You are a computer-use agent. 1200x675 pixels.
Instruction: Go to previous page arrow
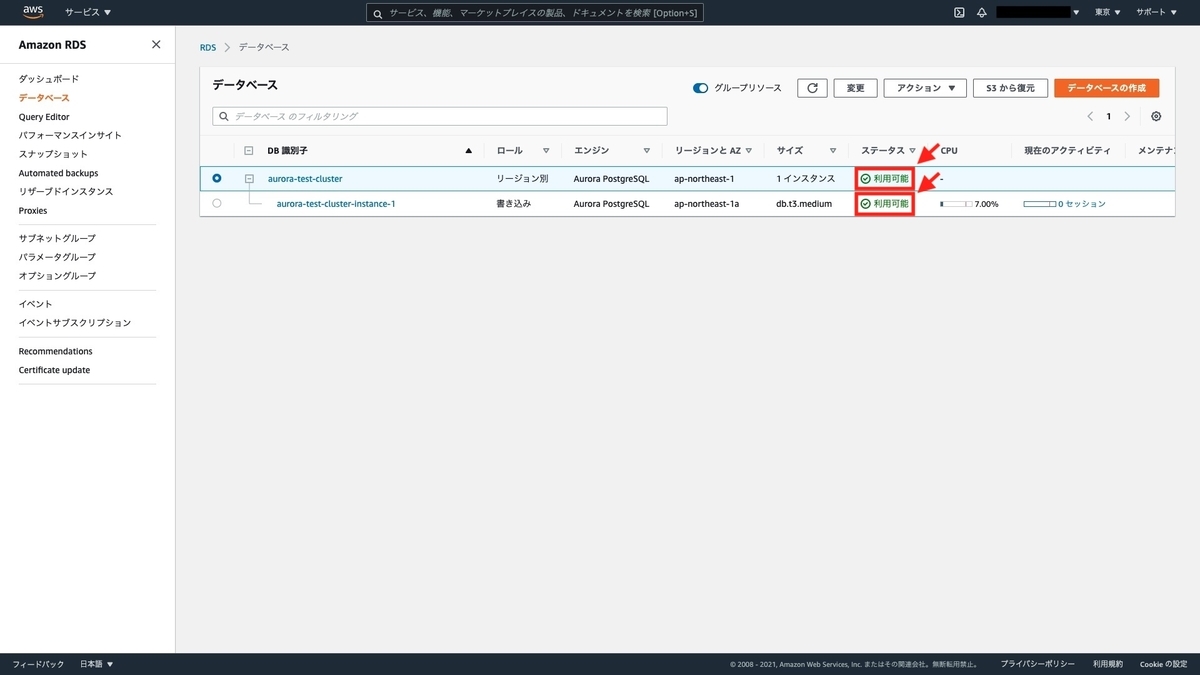click(1090, 116)
